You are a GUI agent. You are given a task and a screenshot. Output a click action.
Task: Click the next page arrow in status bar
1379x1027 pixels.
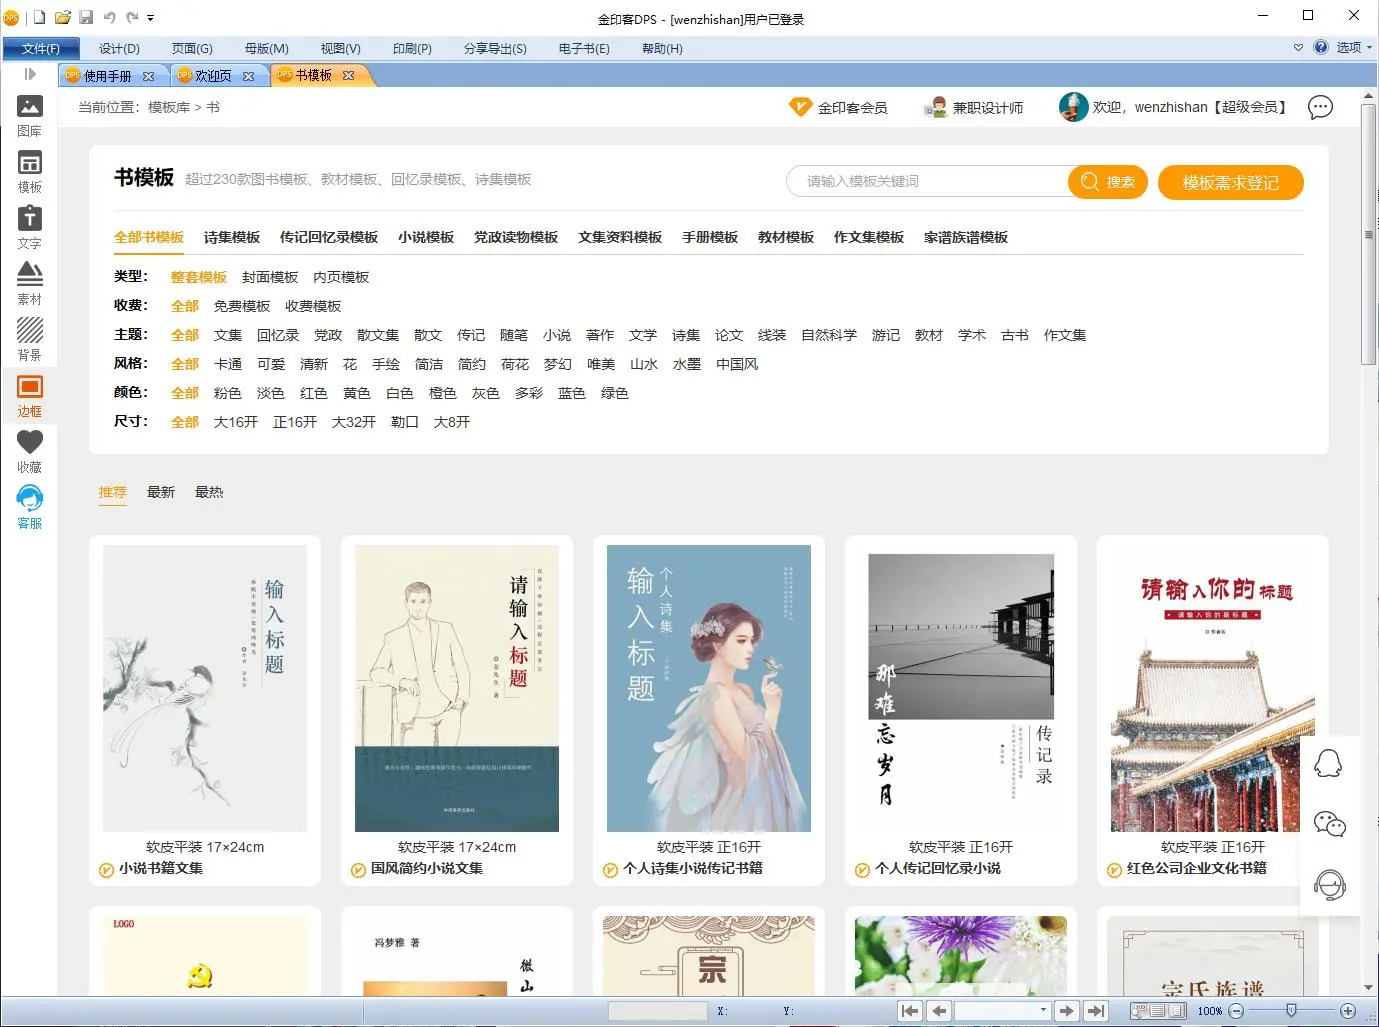(1066, 1011)
